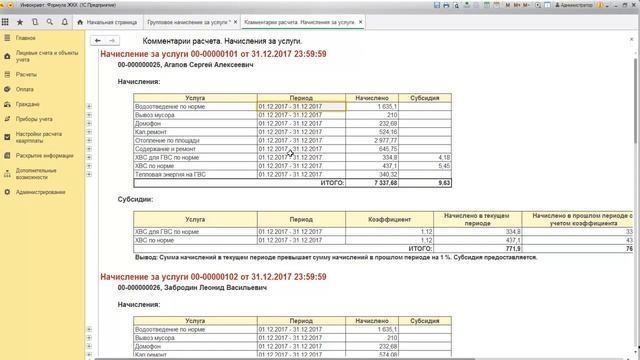The image size is (640, 360).
Task: Expand first-table ХВС для ГВС по норме group
Action: [89, 158]
